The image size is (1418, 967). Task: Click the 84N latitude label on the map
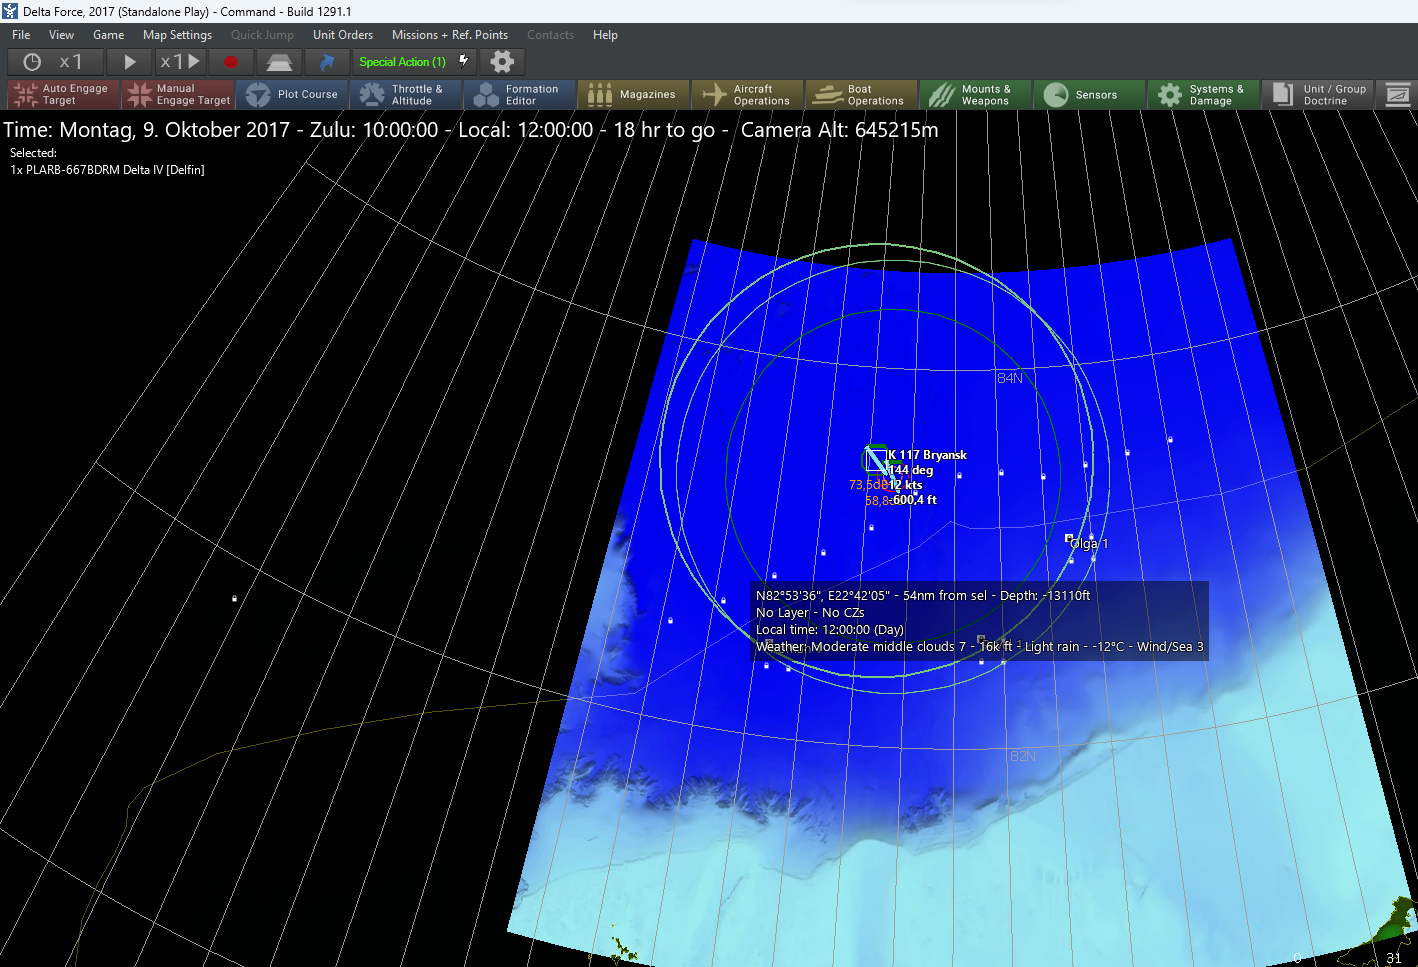click(1010, 378)
